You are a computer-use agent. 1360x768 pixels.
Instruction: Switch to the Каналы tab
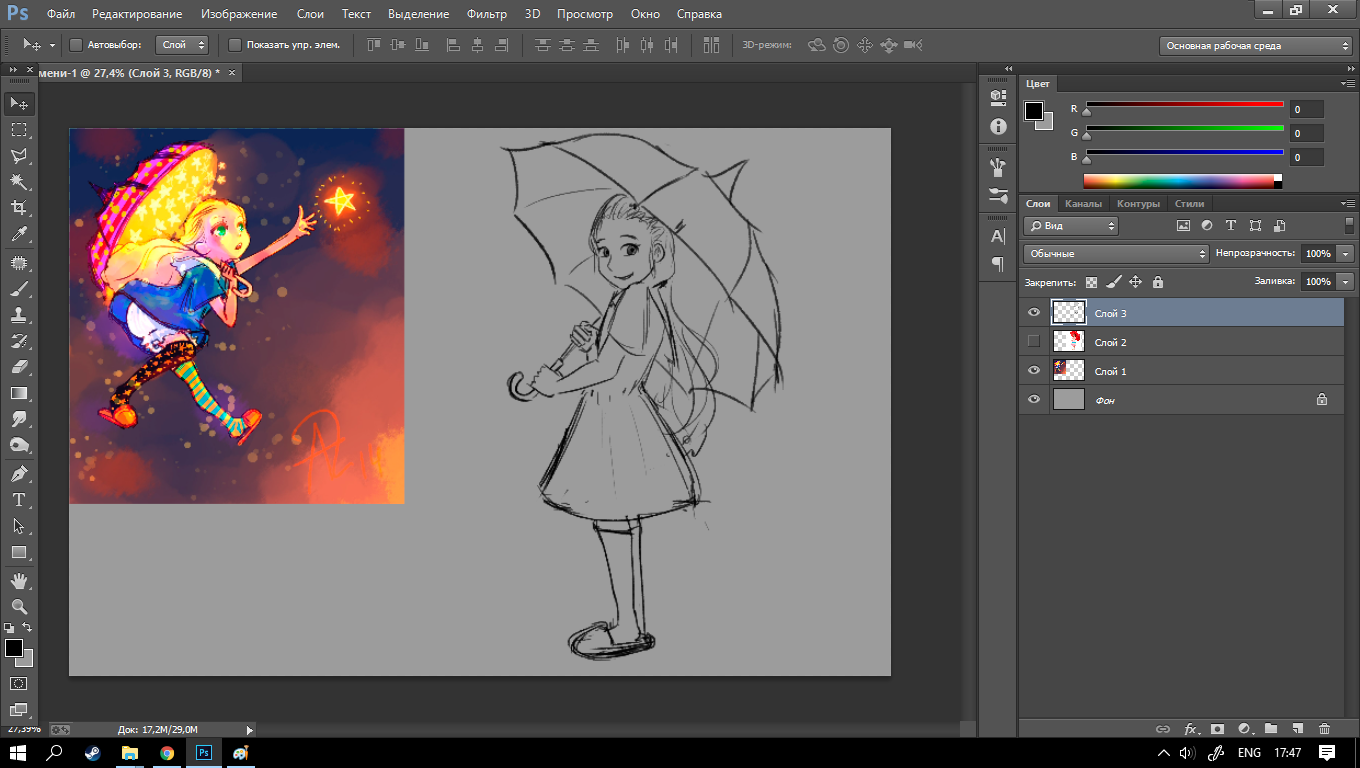1083,204
